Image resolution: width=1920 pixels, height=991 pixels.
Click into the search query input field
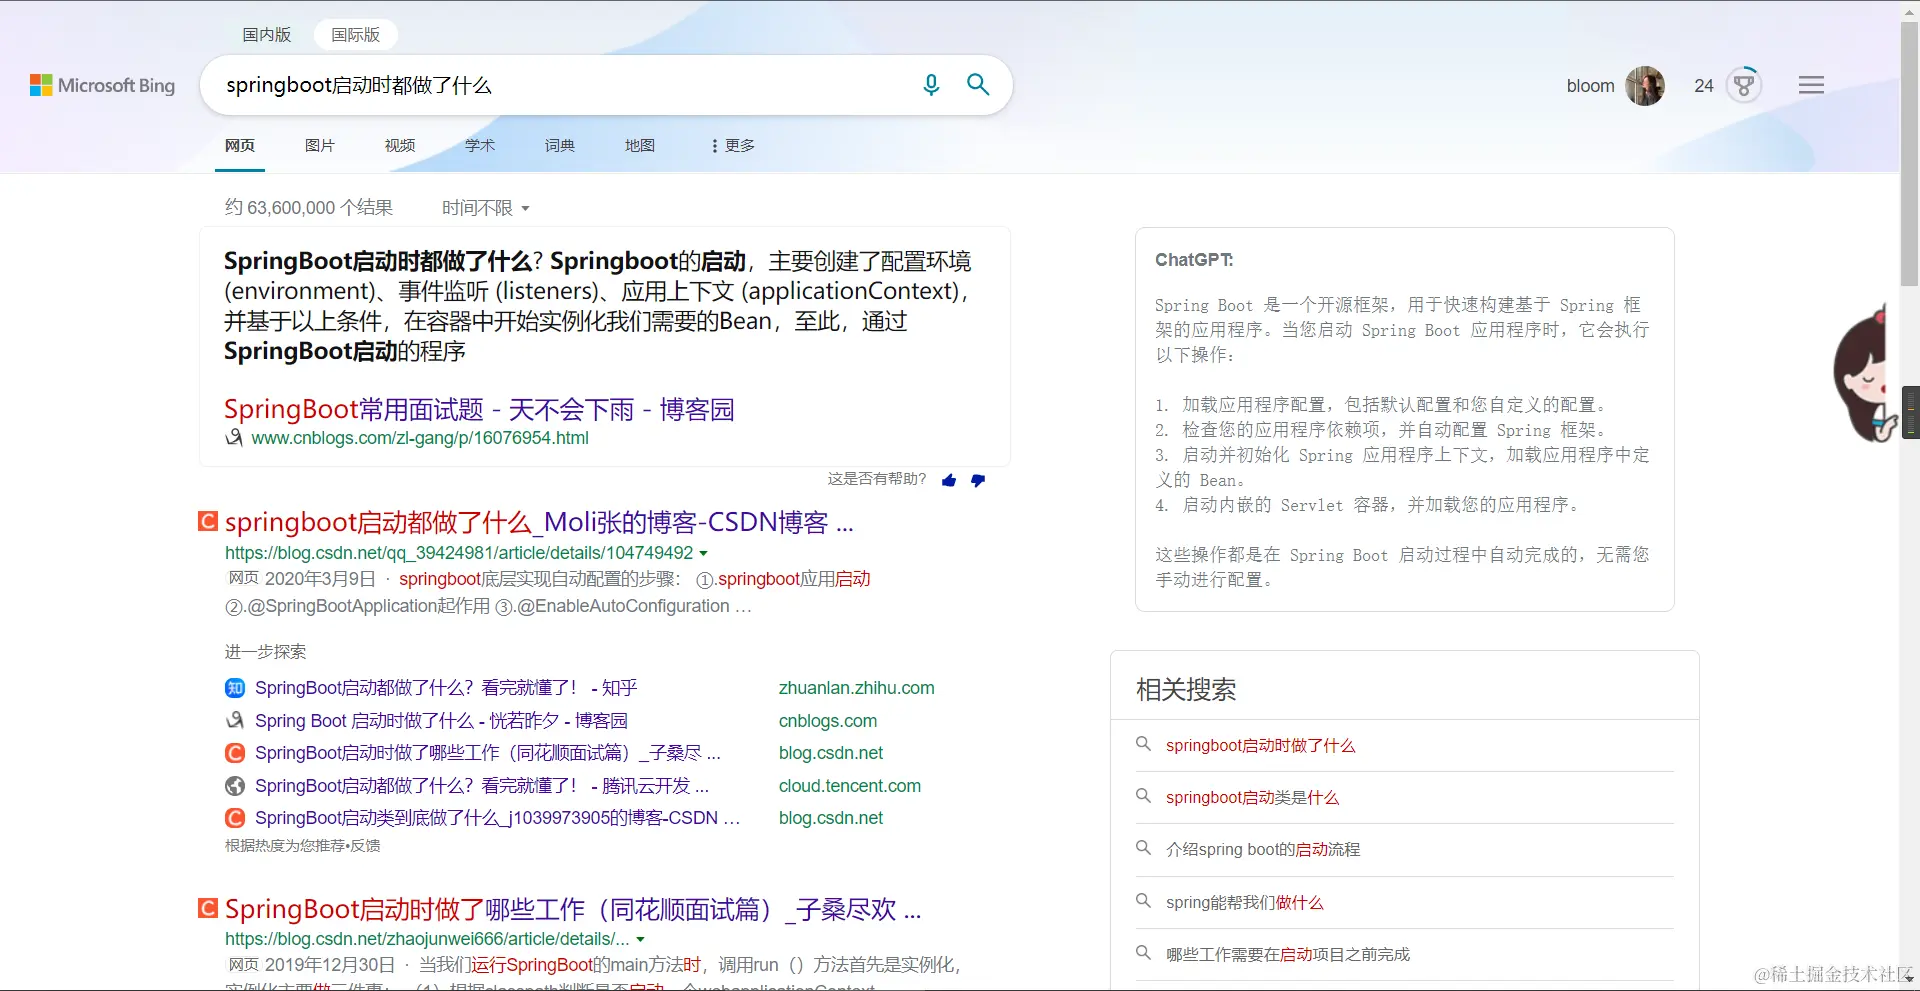[565, 85]
